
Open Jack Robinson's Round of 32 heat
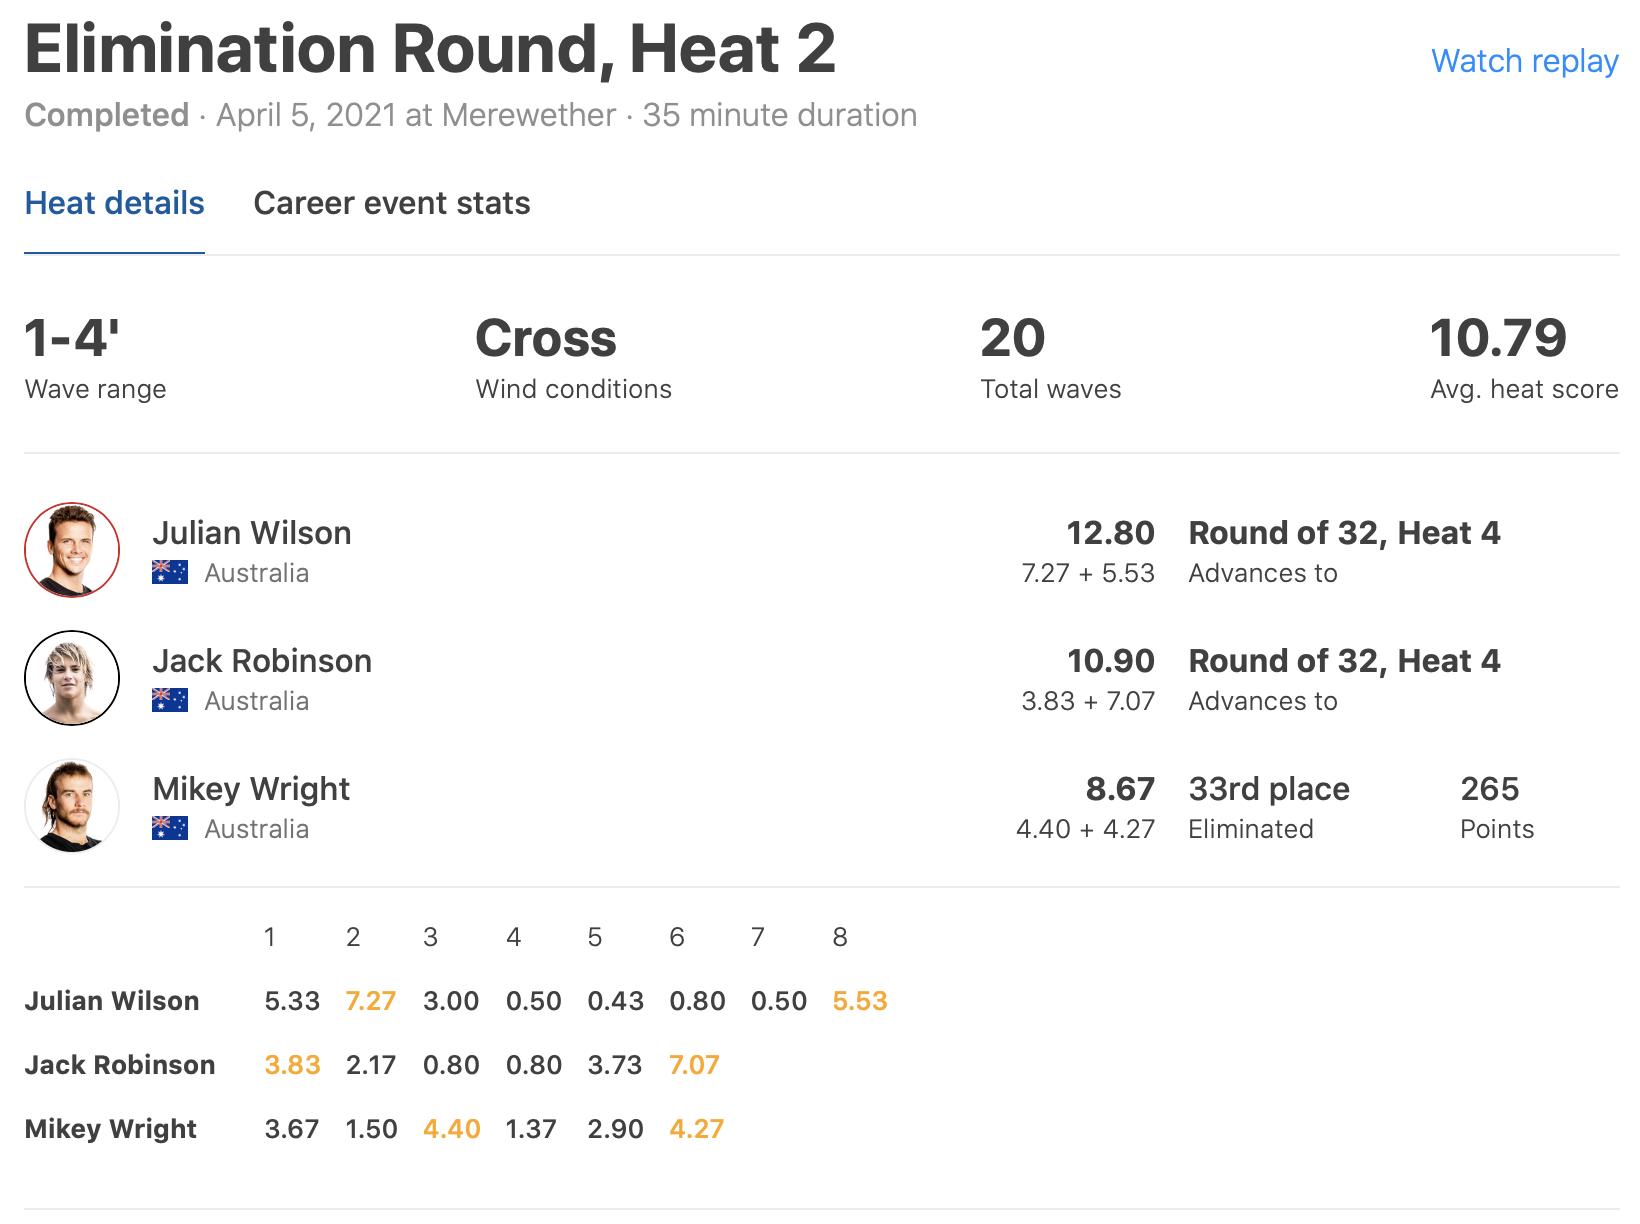[x=1344, y=661]
